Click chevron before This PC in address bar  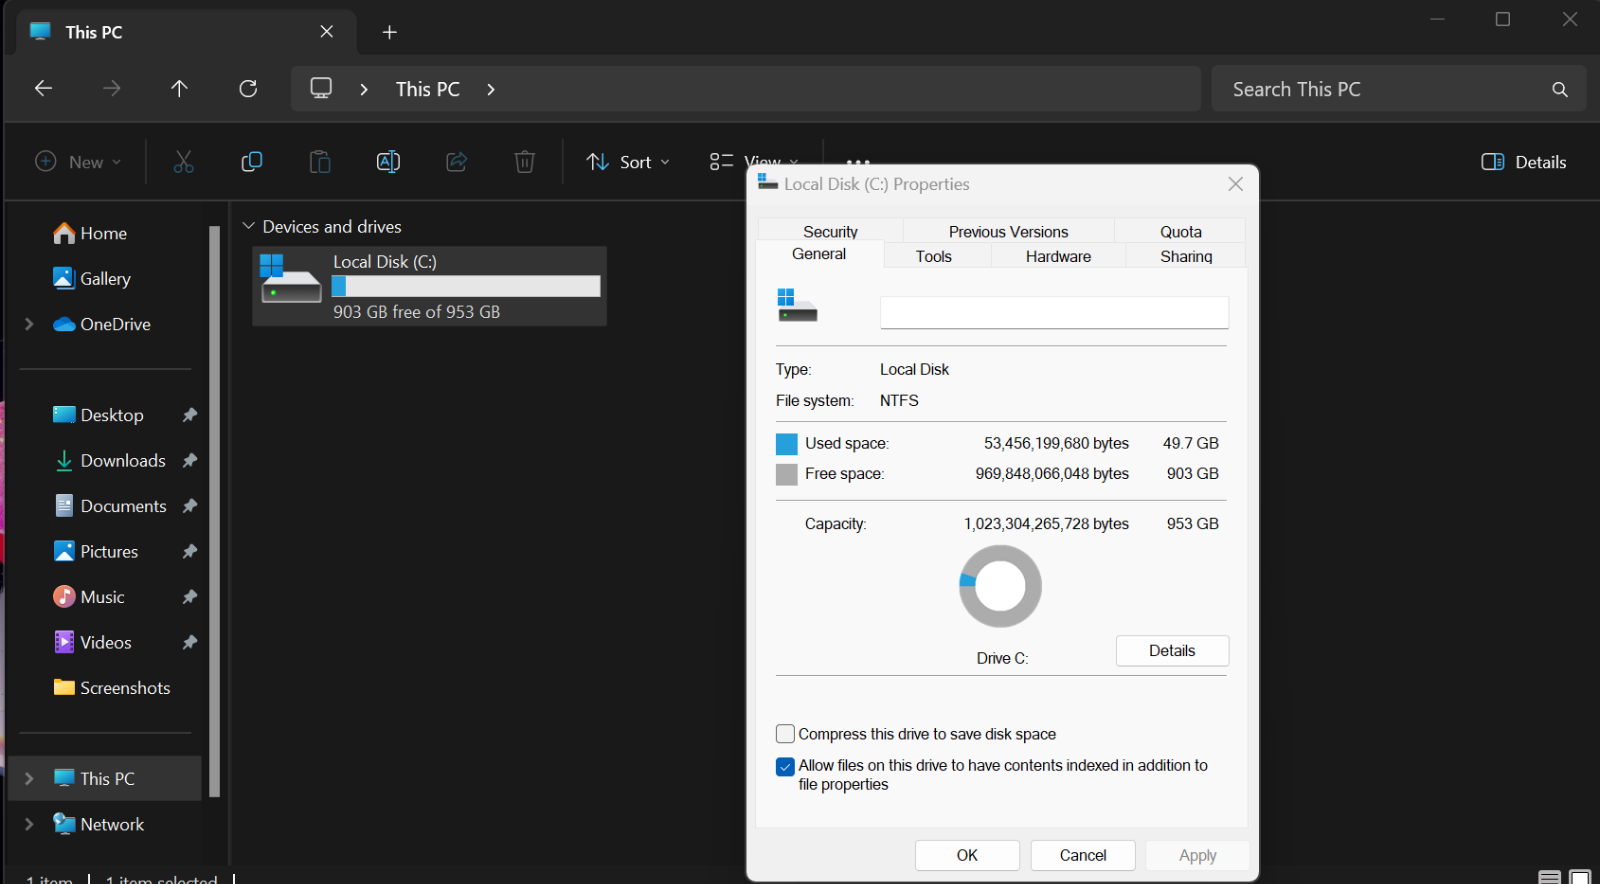pos(364,89)
